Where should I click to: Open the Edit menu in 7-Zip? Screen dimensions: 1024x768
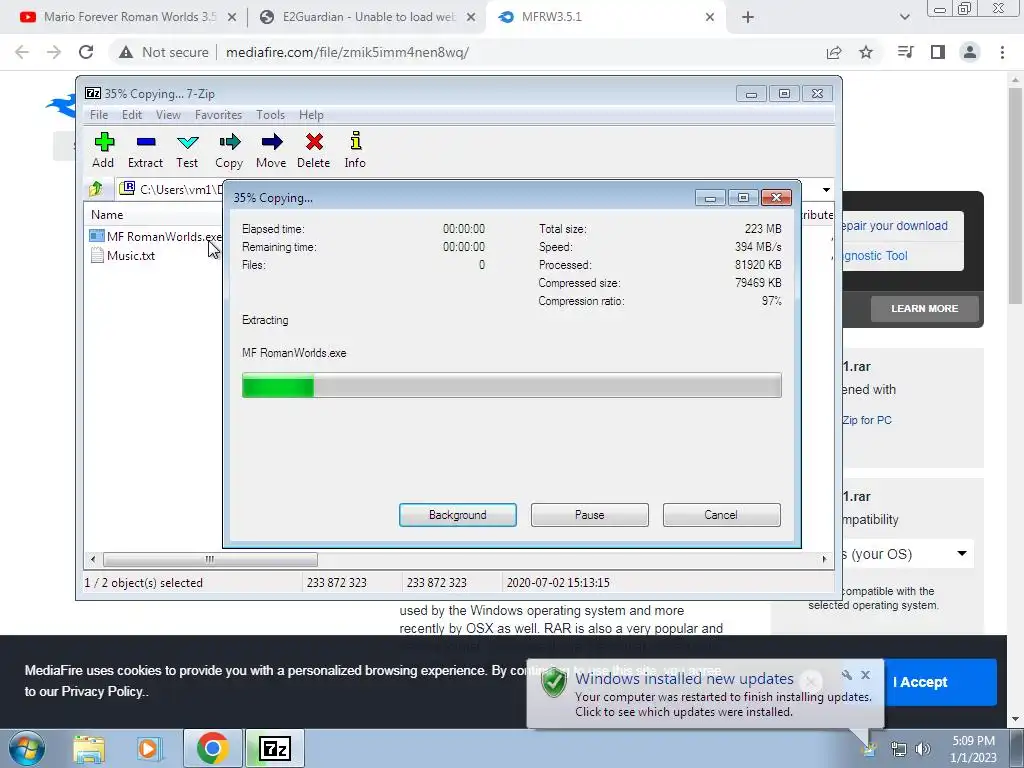[x=132, y=115]
